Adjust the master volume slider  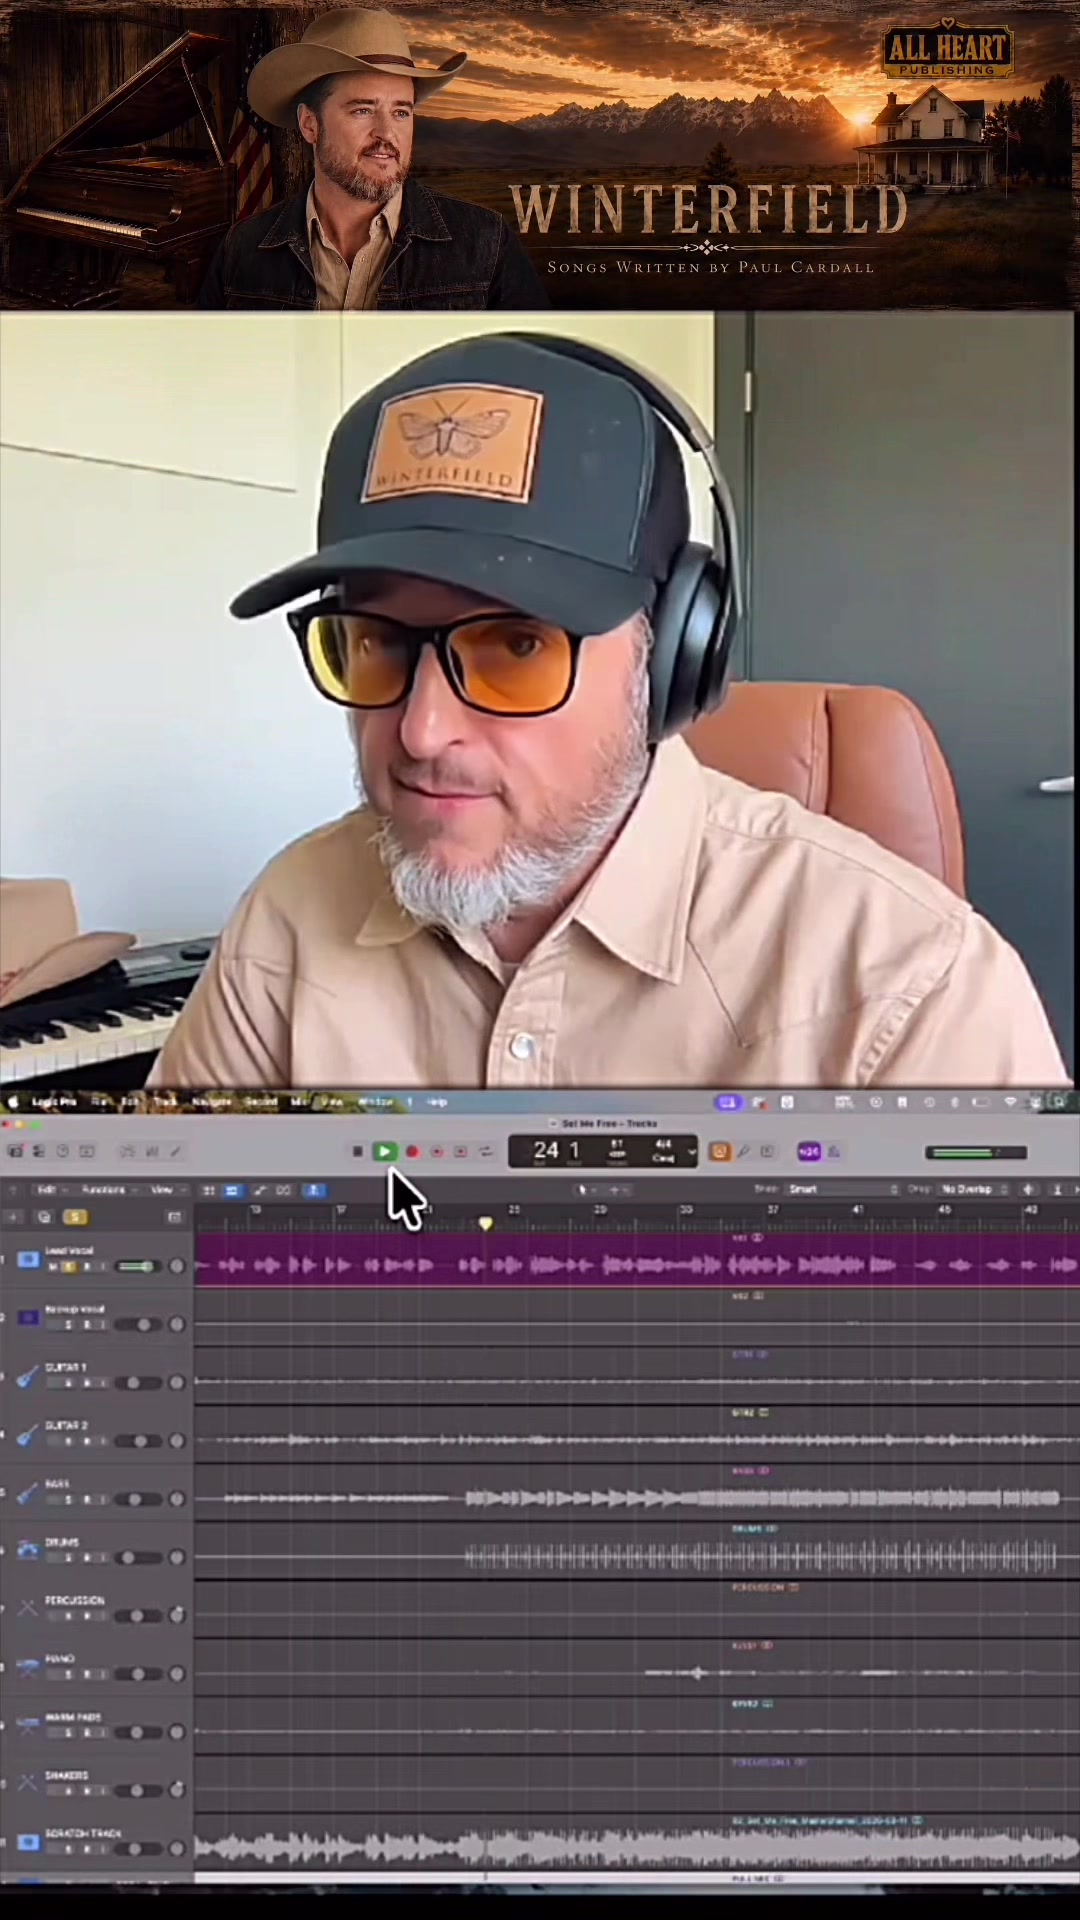tap(976, 1153)
